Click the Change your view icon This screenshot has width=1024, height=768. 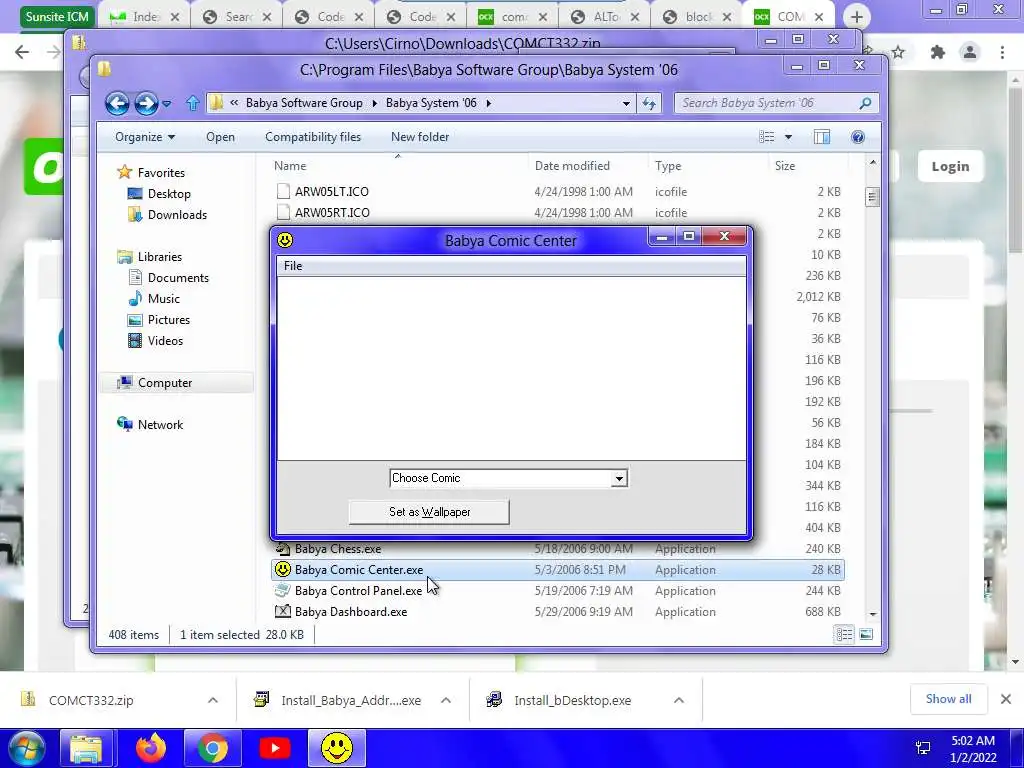tap(767, 137)
